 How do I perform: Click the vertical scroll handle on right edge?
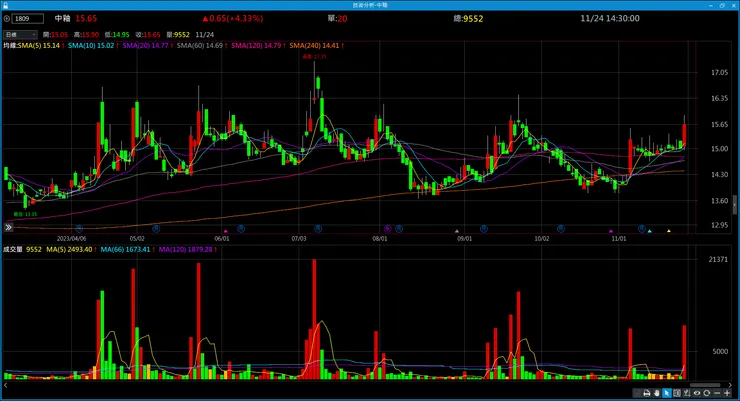(x=734, y=204)
